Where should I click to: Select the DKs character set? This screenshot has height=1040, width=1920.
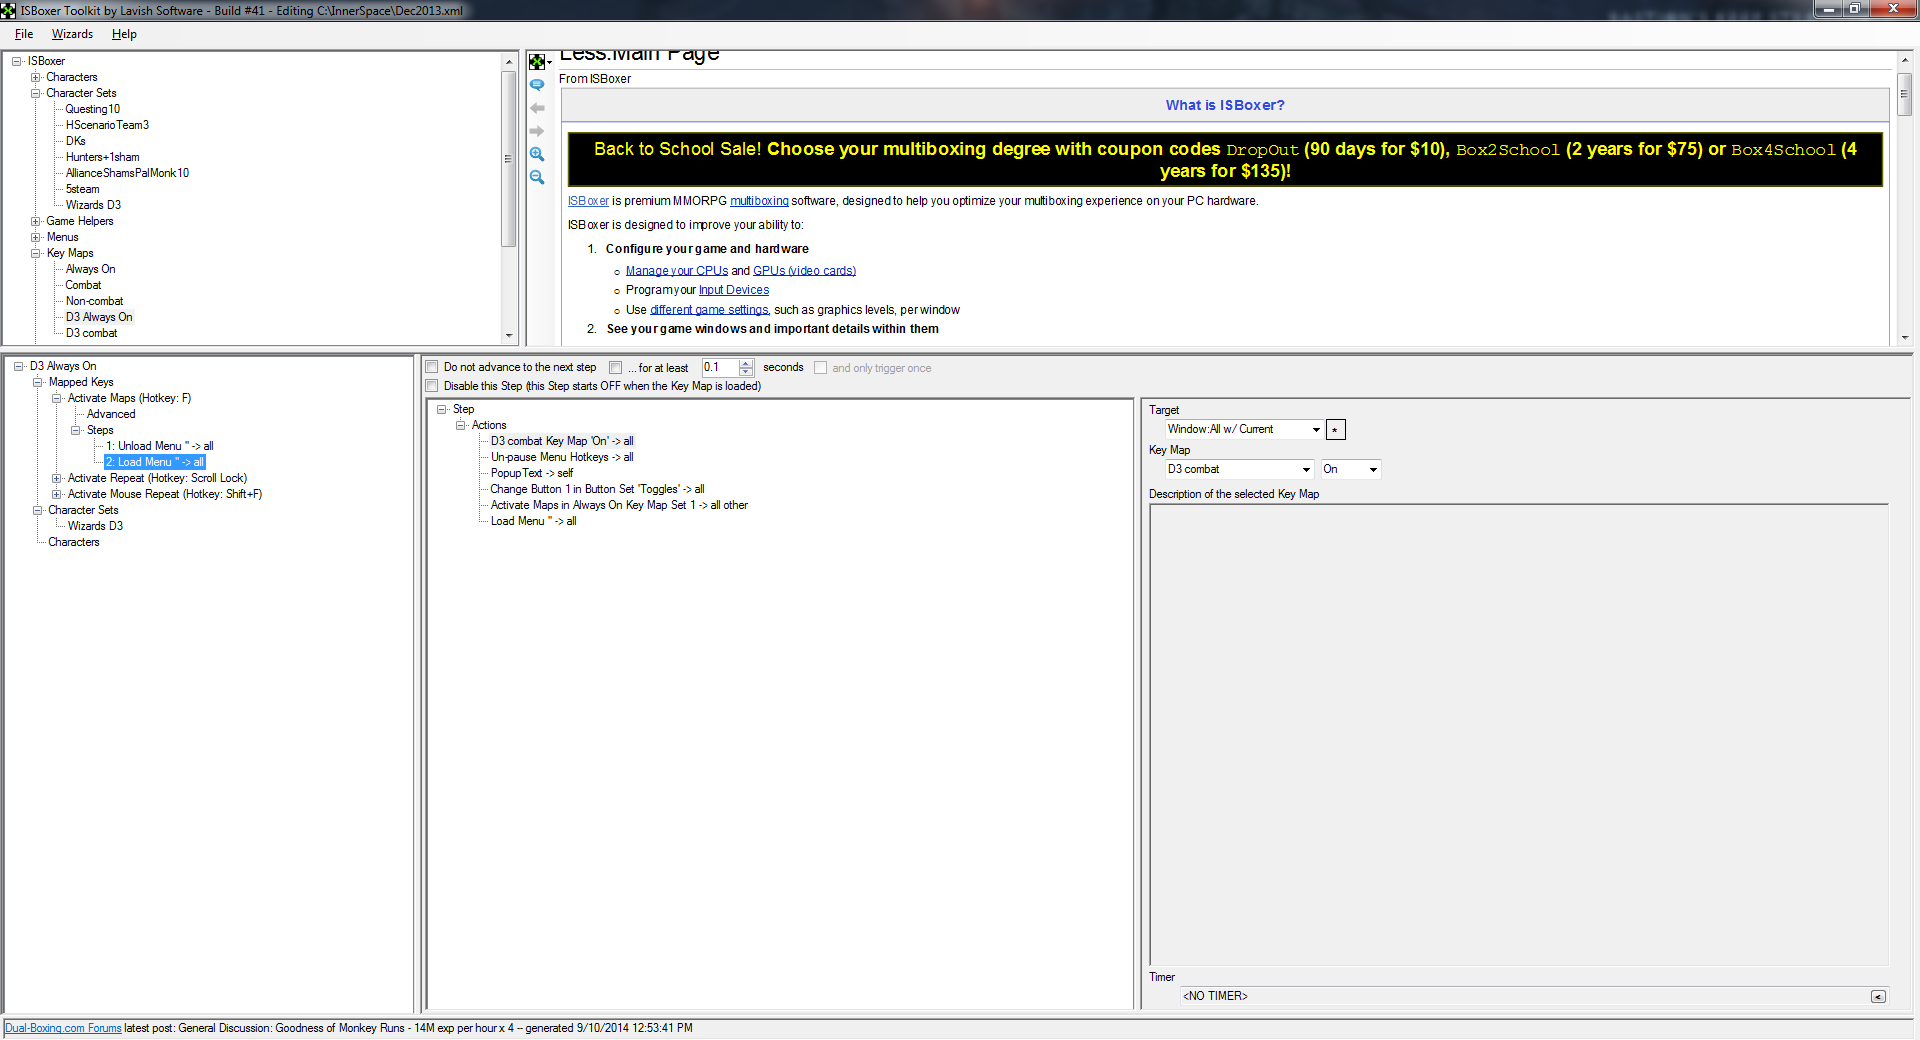(x=76, y=141)
